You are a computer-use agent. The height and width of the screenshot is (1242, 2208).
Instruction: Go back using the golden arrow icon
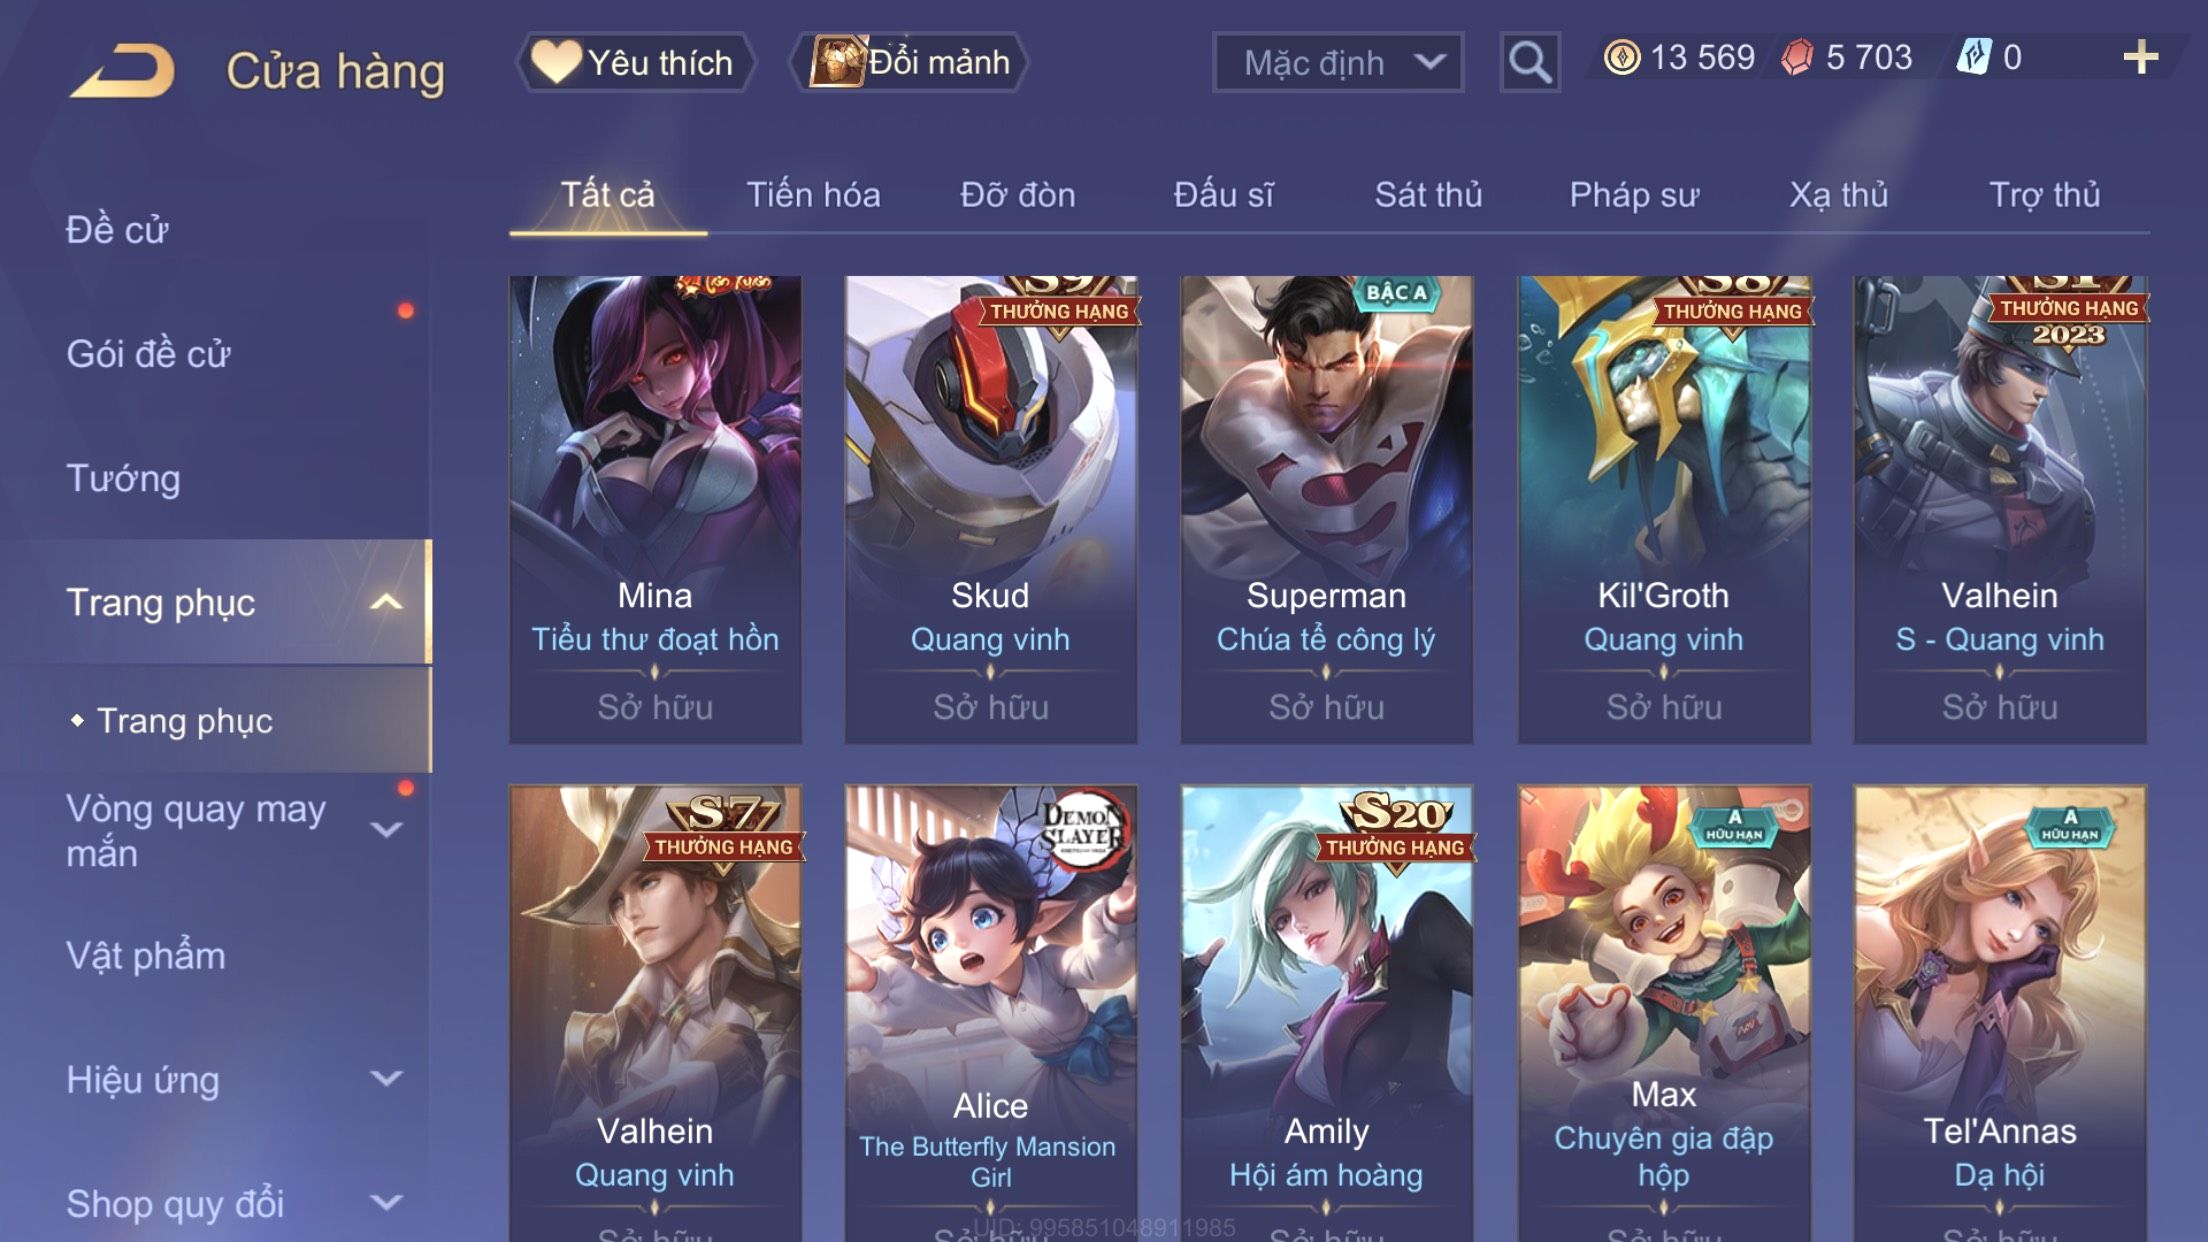[122, 70]
